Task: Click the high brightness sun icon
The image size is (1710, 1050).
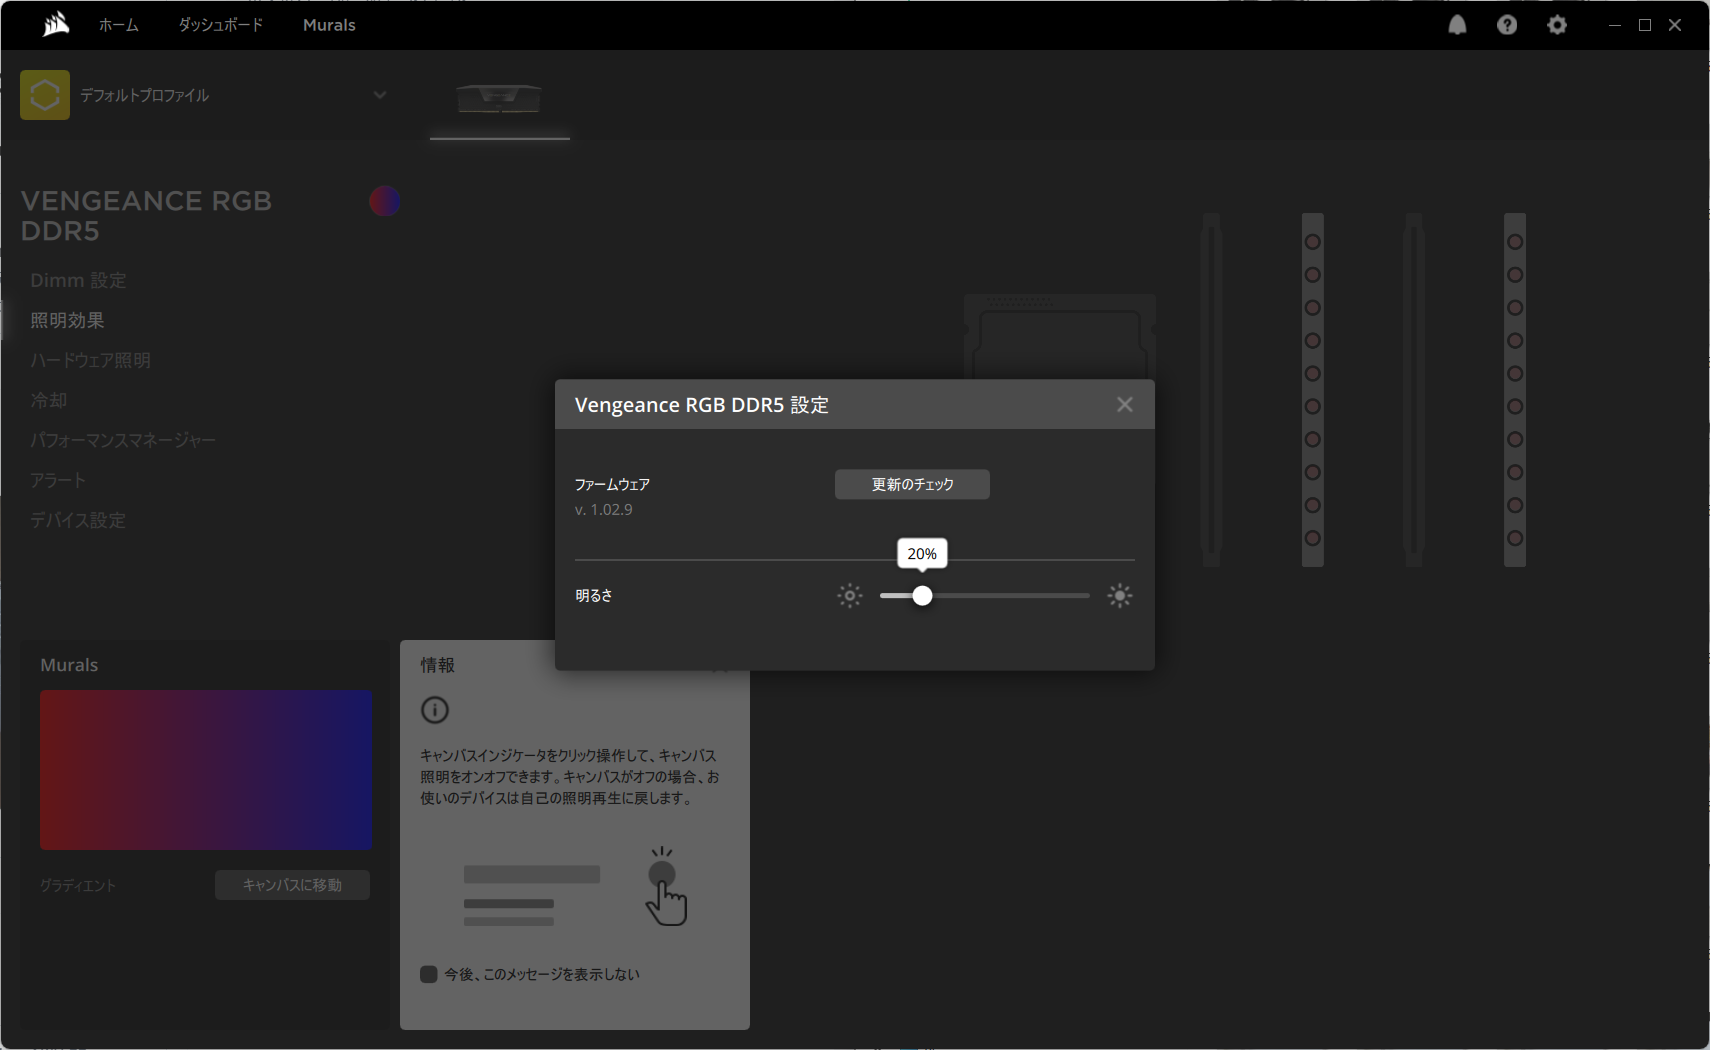Action: pos(1120,596)
